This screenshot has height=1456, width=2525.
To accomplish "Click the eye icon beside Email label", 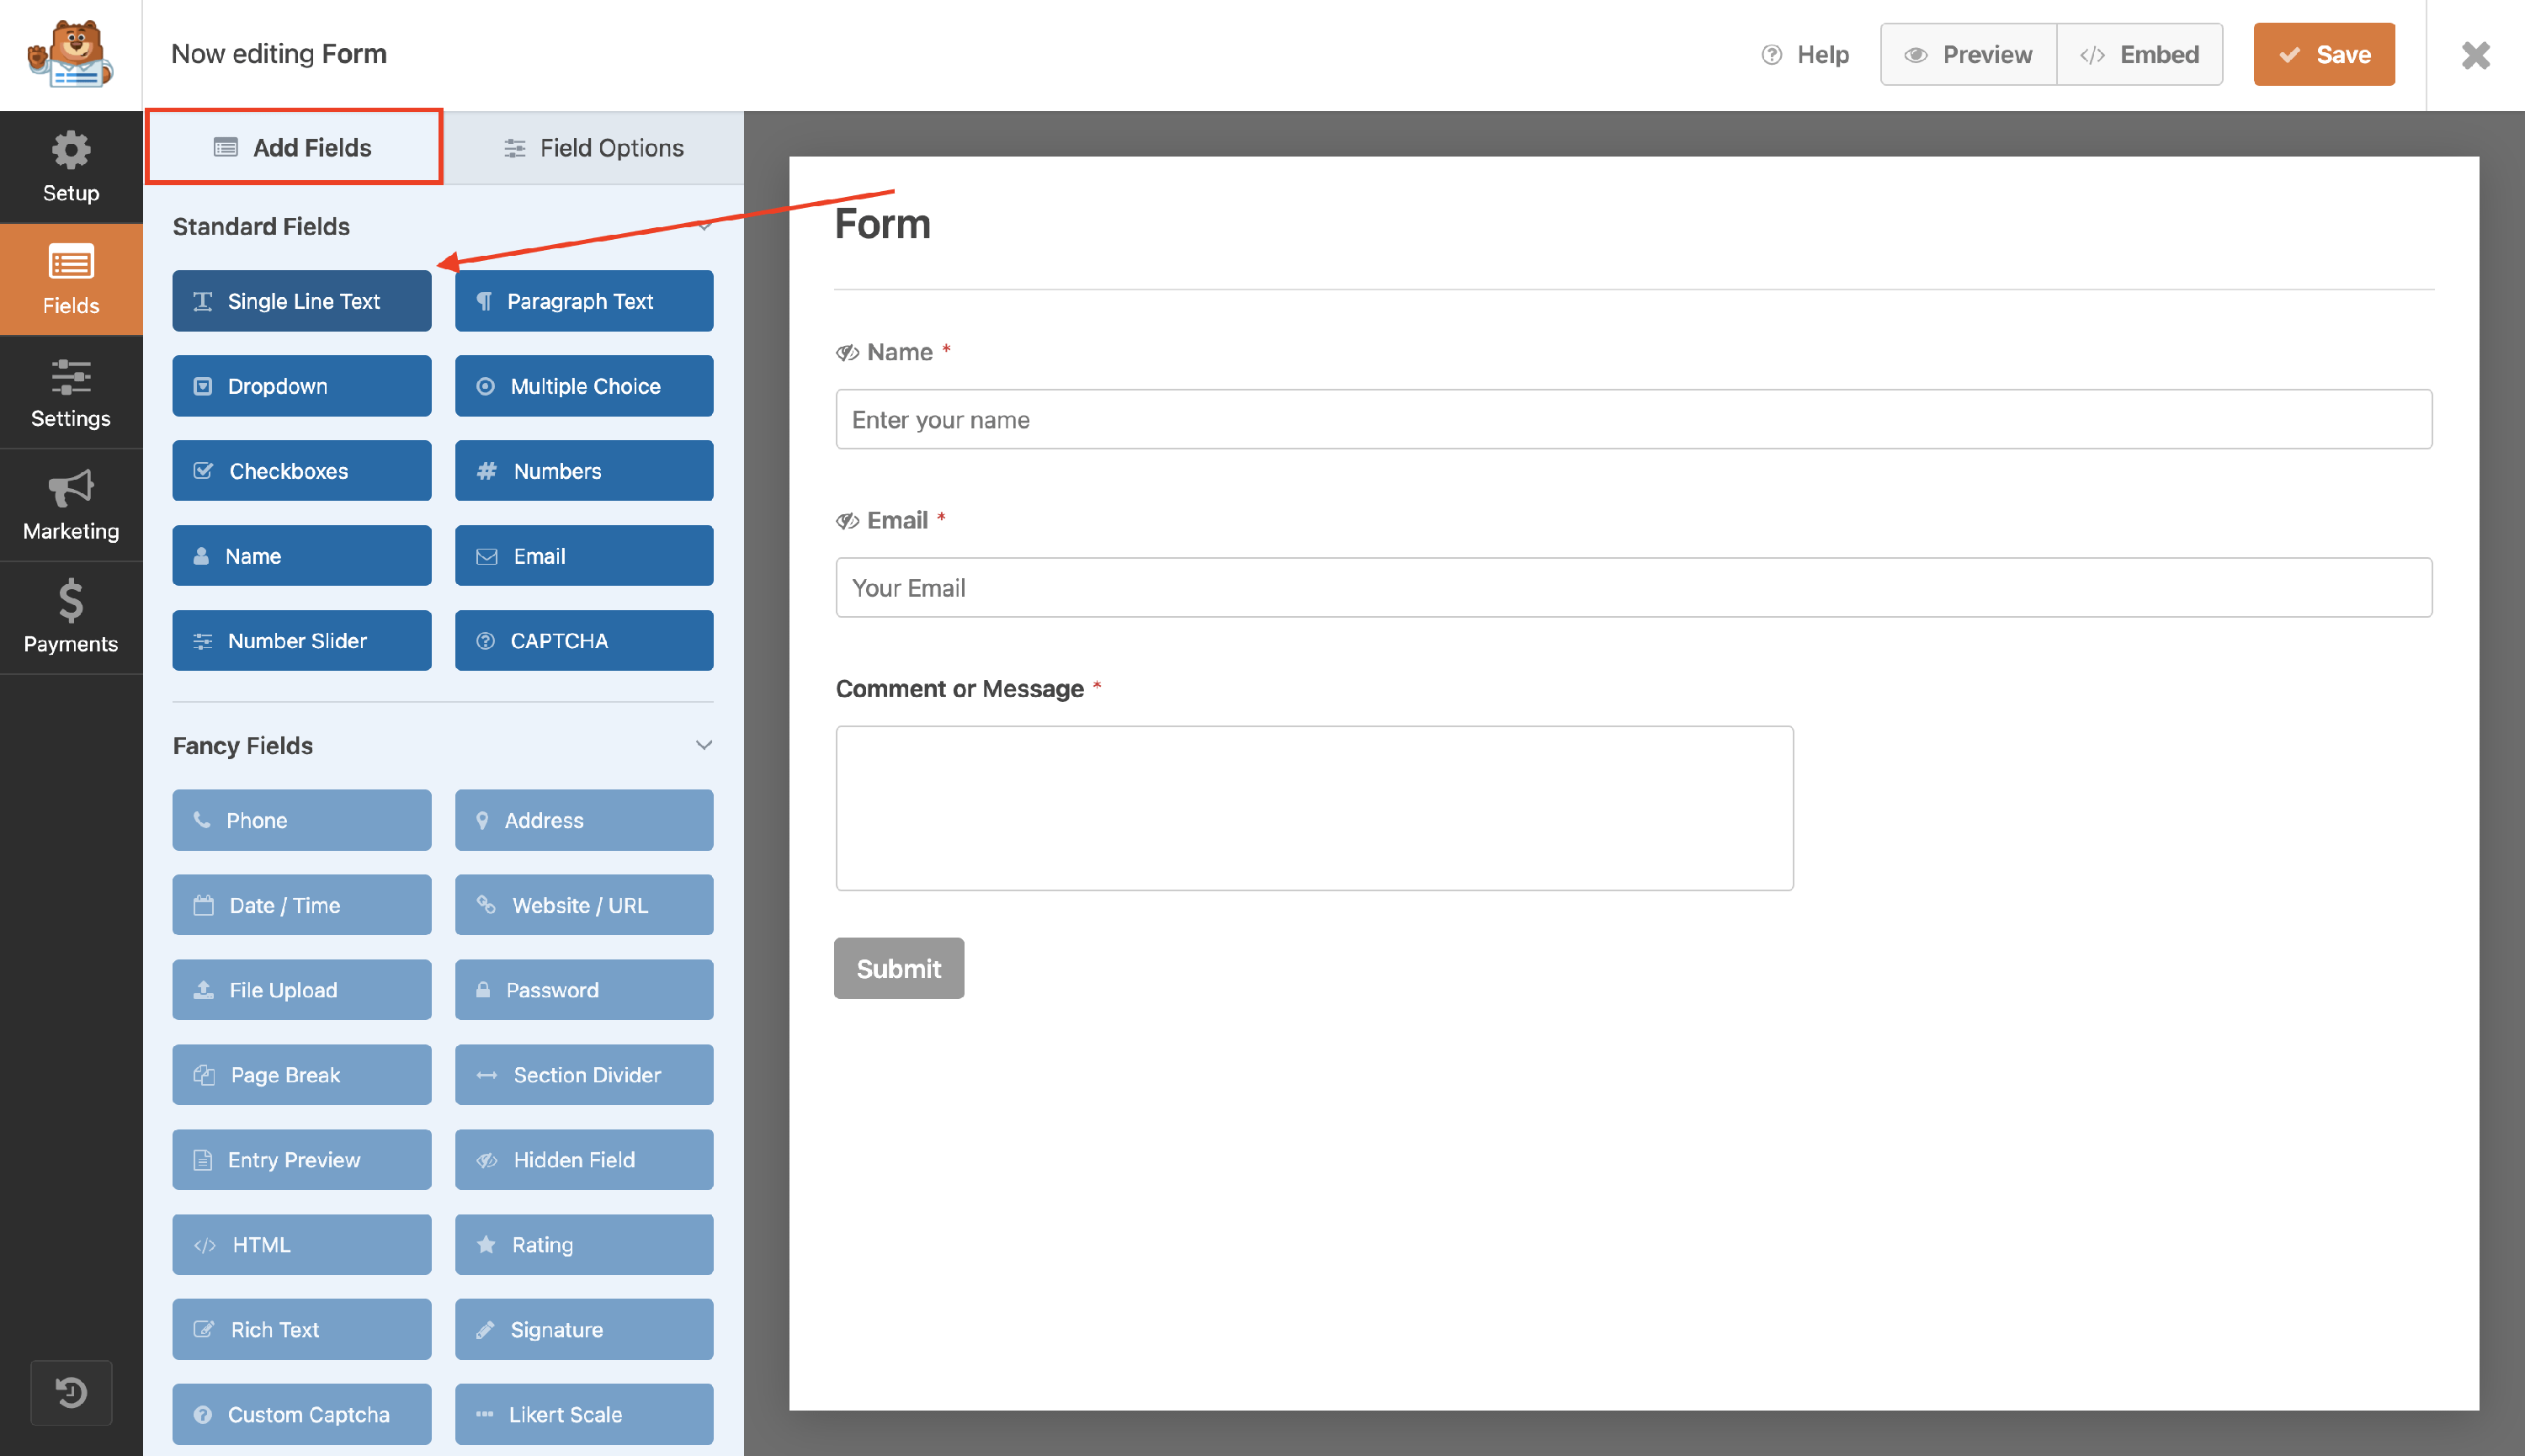I will 847,520.
